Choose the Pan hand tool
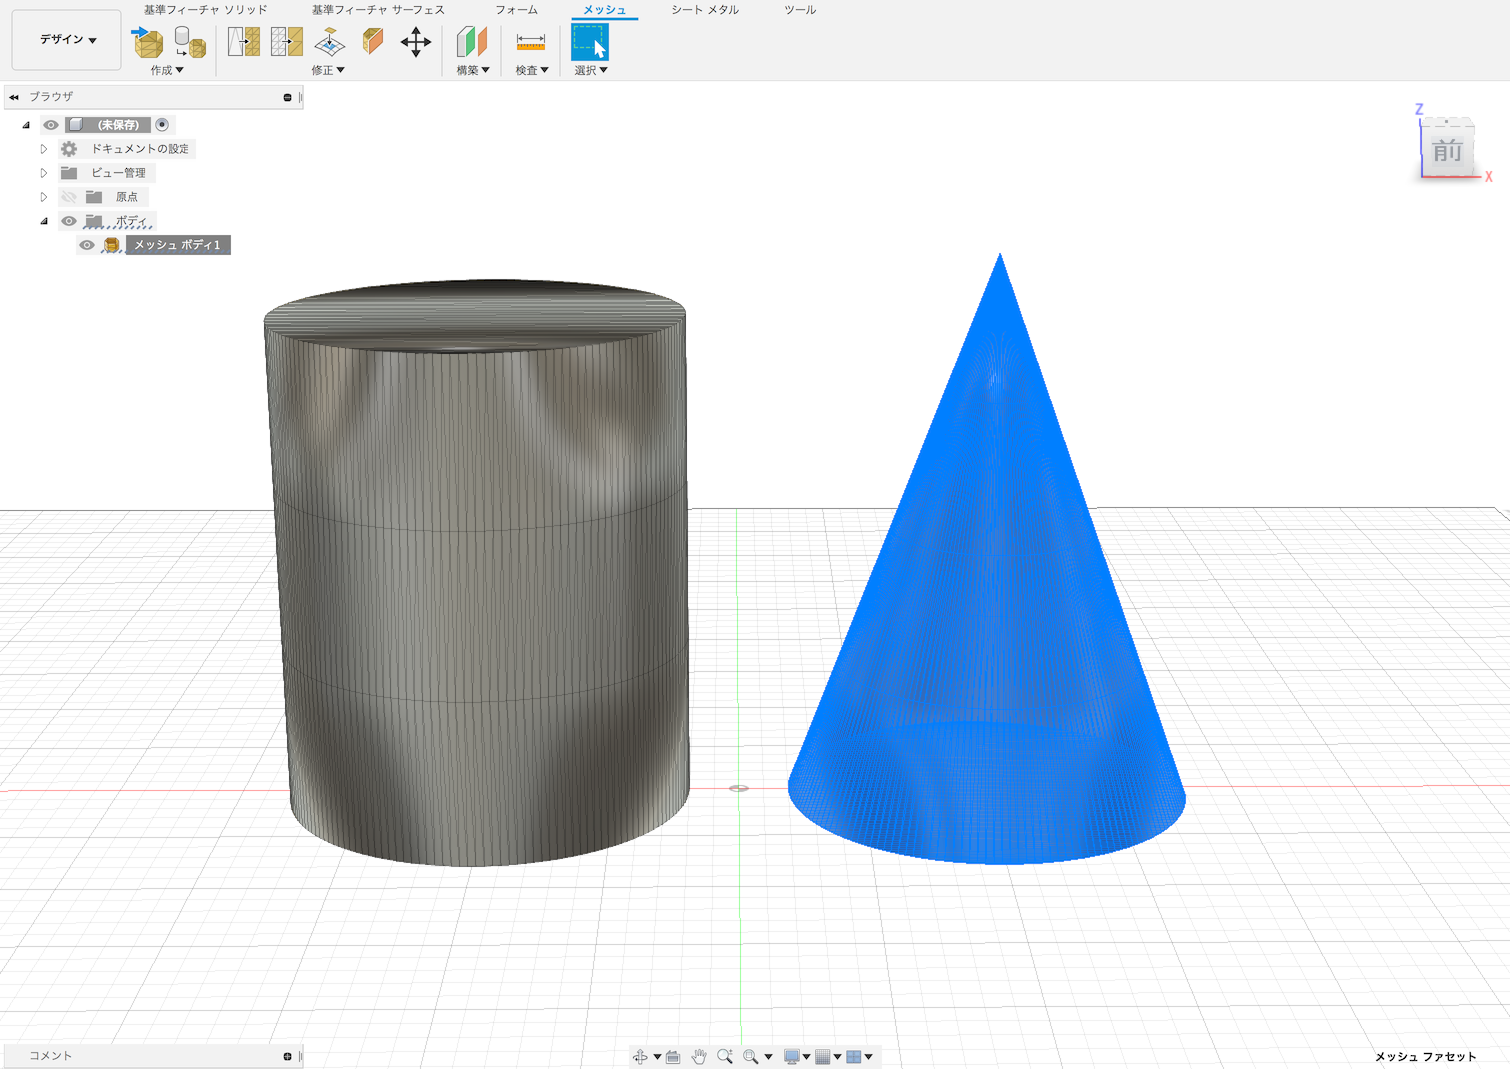 click(699, 1056)
